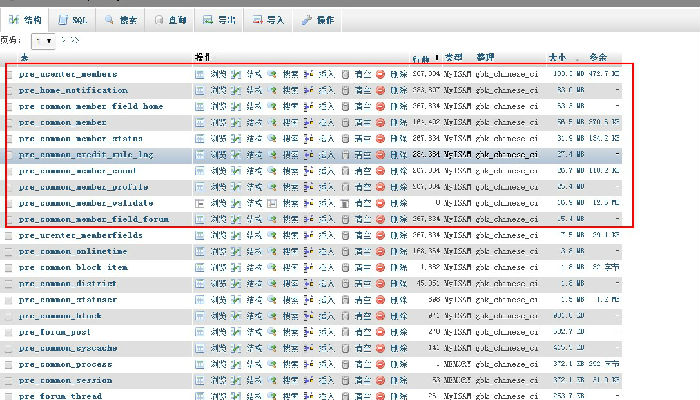This screenshot has width=700, height=400.
Task: Open the 操作 (Operations) tab
Action: [x=318, y=19]
